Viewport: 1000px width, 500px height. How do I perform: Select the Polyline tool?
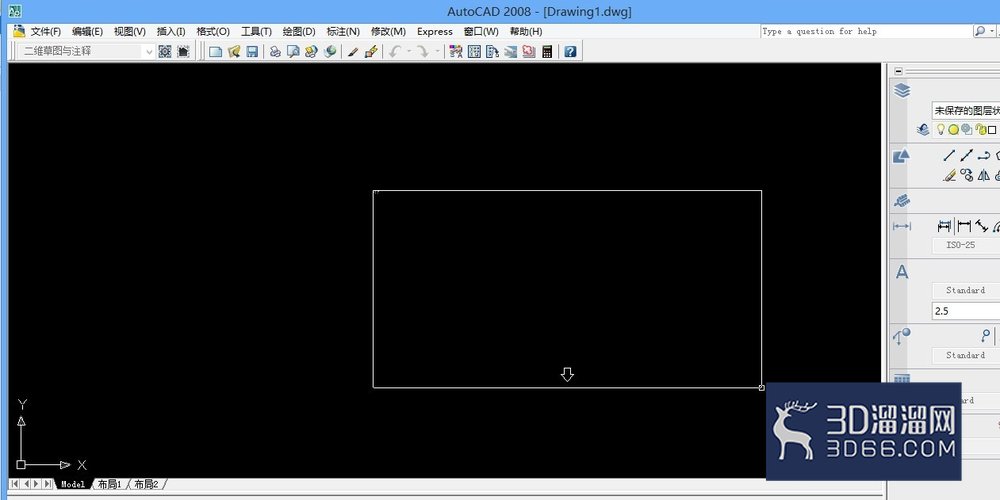[x=984, y=155]
